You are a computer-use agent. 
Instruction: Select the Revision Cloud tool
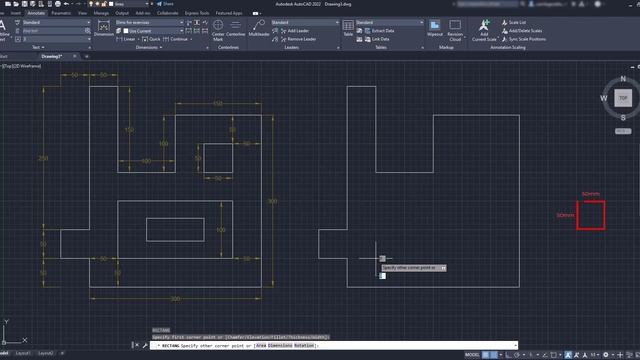click(x=455, y=31)
